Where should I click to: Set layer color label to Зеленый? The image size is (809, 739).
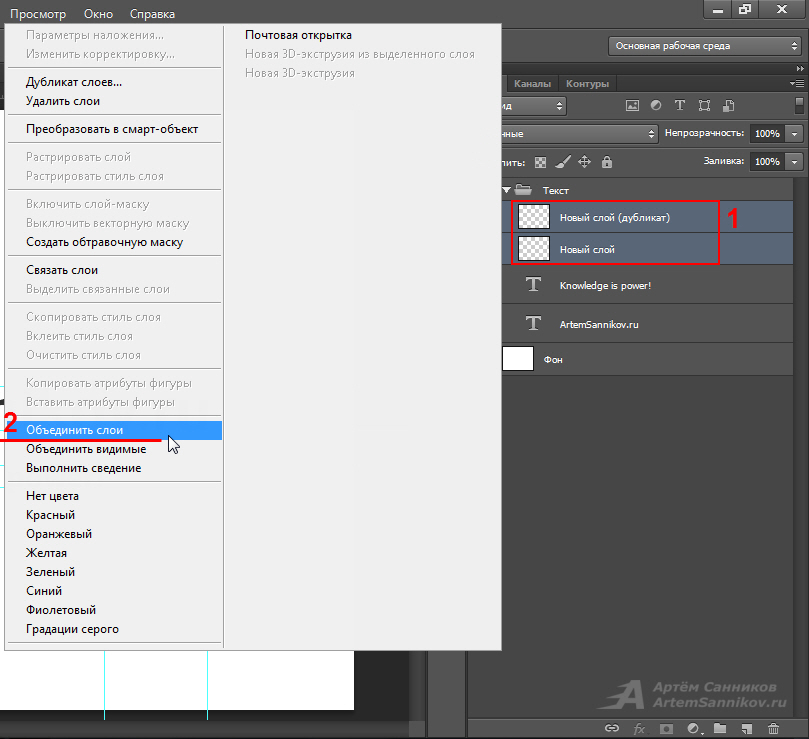pyautogui.click(x=114, y=572)
